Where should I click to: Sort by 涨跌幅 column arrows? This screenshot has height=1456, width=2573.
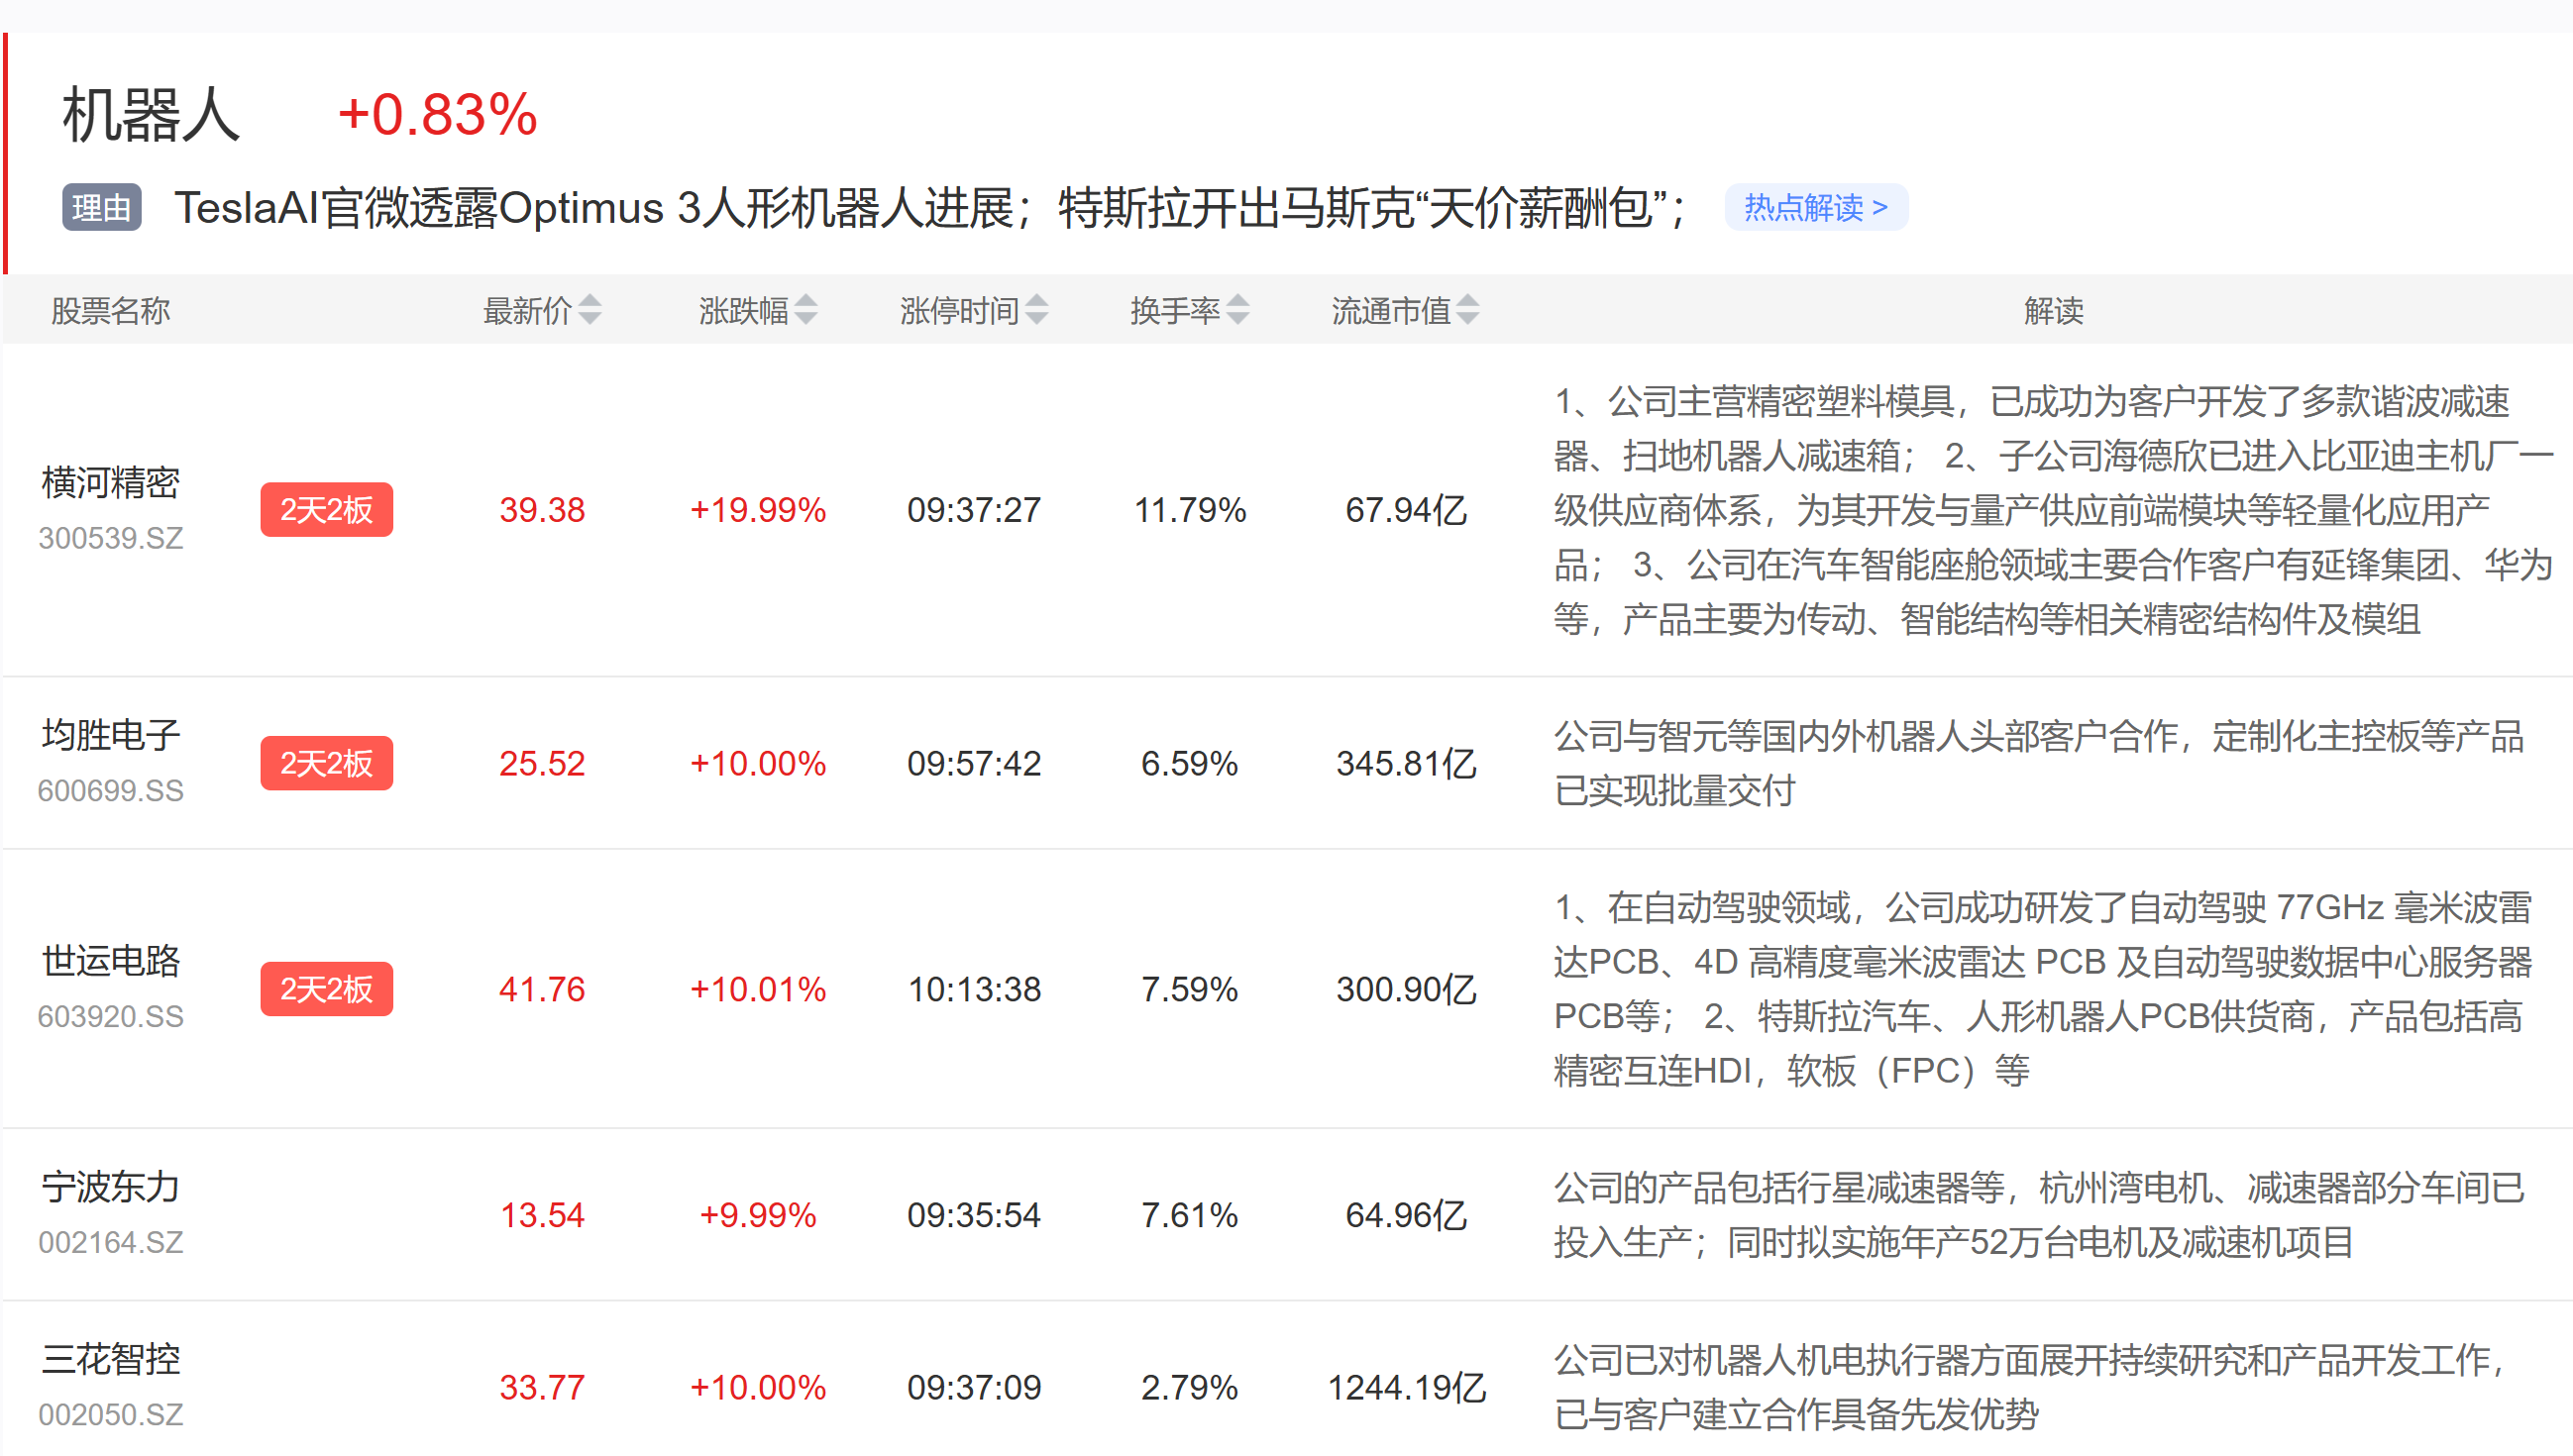pos(806,310)
